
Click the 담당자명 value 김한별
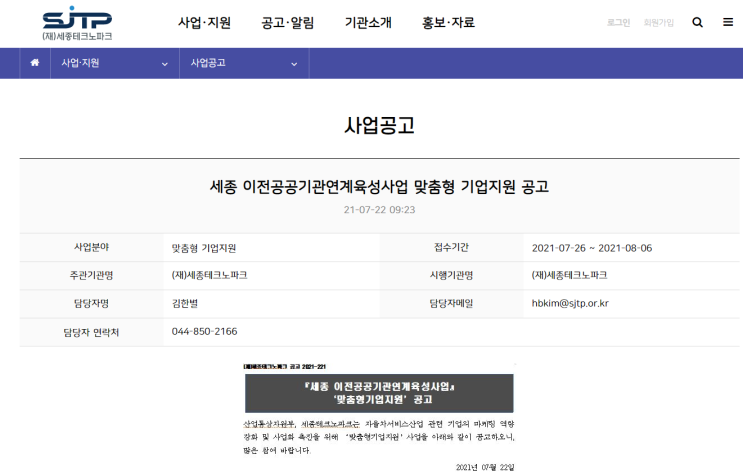pos(185,303)
